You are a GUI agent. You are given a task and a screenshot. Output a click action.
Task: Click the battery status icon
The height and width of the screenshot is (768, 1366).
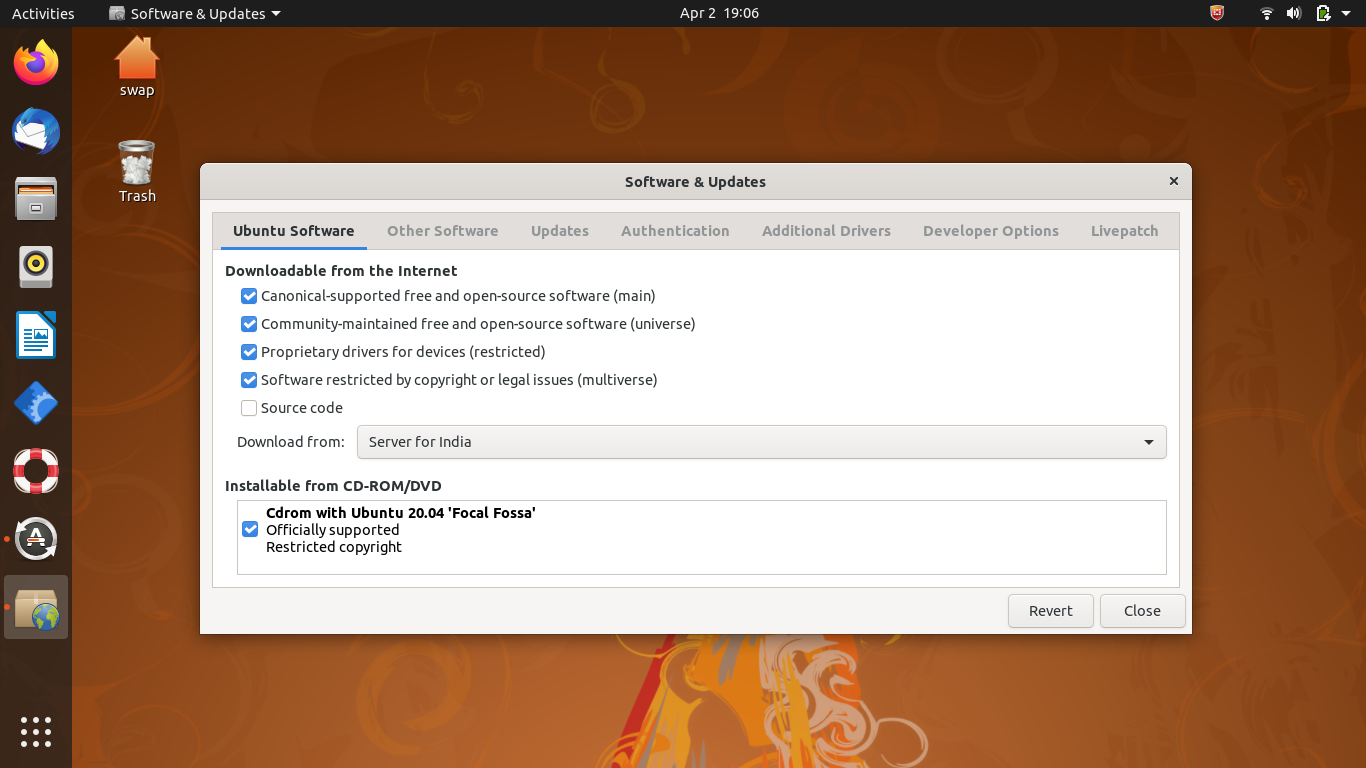click(1324, 13)
